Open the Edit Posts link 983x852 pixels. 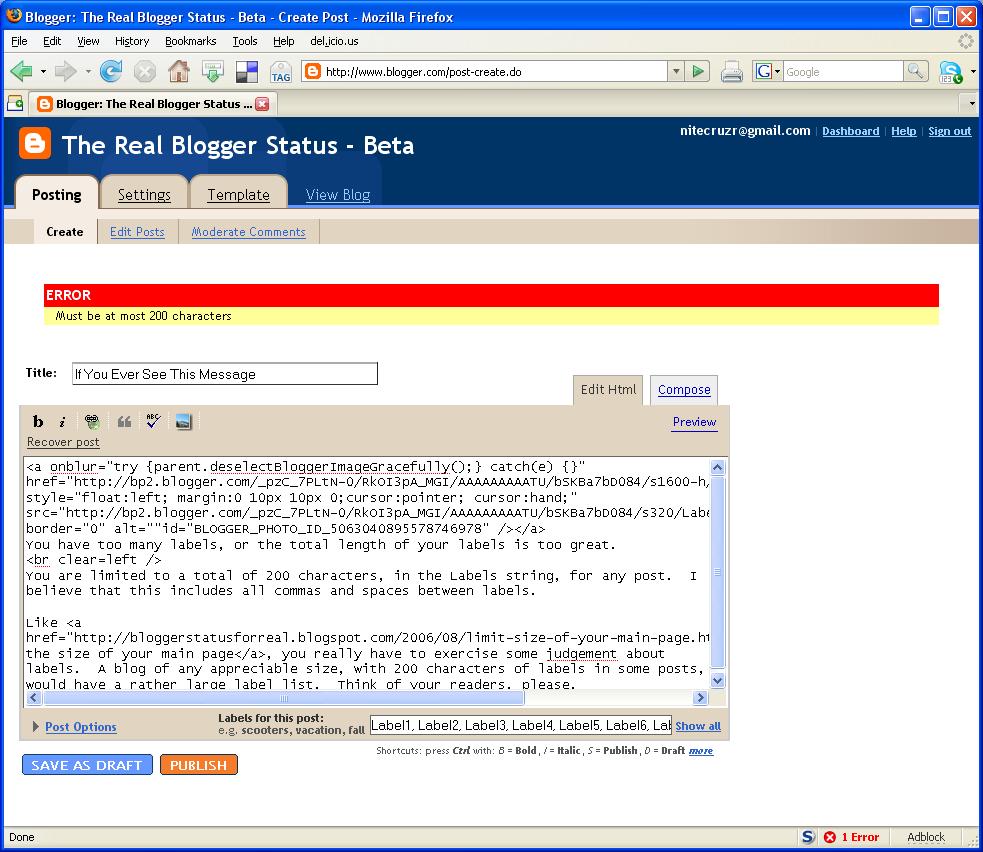click(137, 231)
